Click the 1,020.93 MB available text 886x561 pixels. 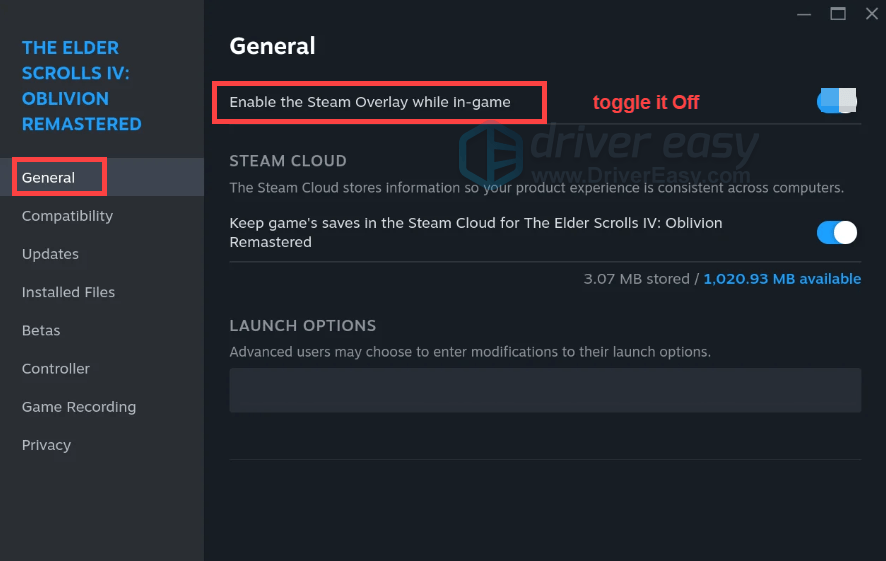click(x=782, y=279)
